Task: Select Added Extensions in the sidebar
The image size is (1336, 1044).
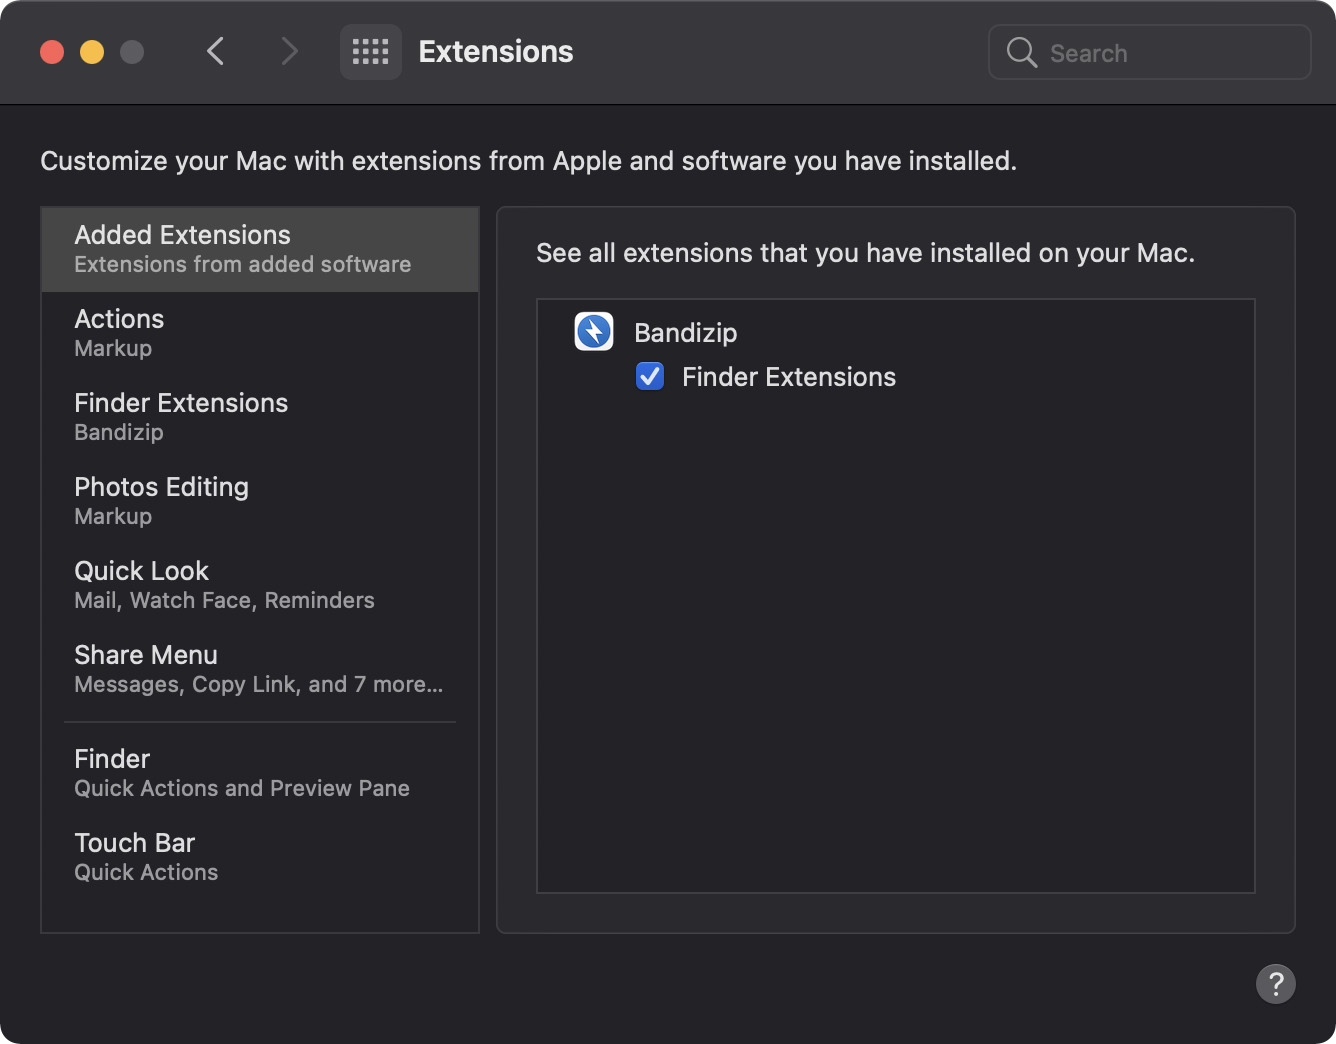Action: 260,249
